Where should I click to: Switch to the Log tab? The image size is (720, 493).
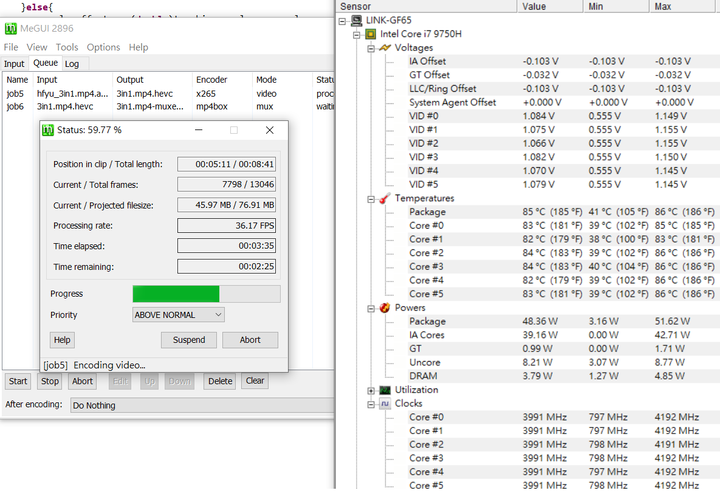pos(72,64)
